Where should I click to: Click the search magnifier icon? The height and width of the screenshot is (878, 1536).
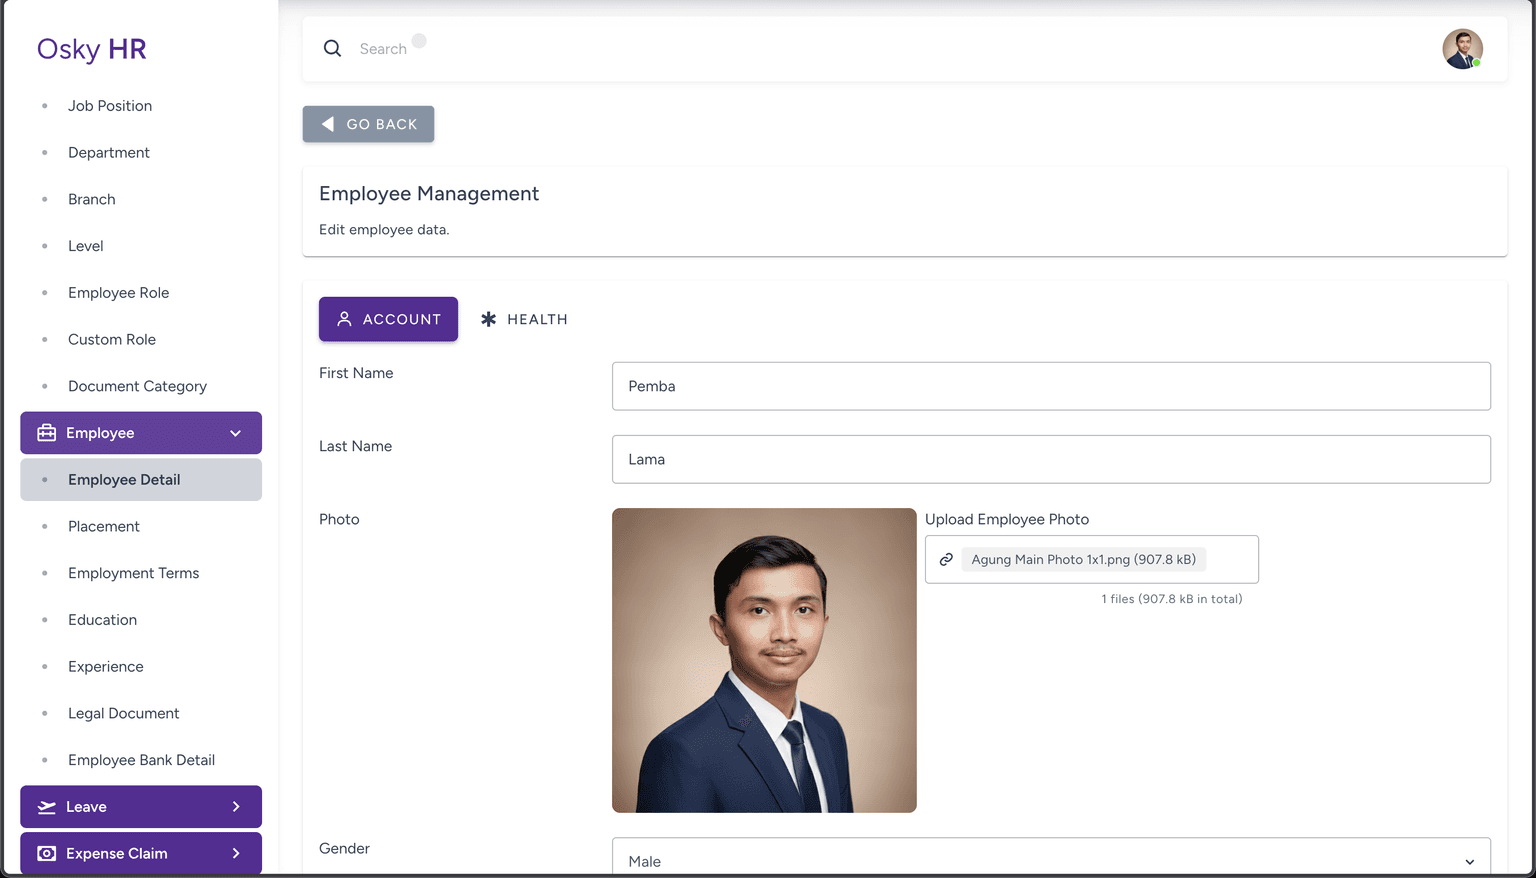(332, 48)
